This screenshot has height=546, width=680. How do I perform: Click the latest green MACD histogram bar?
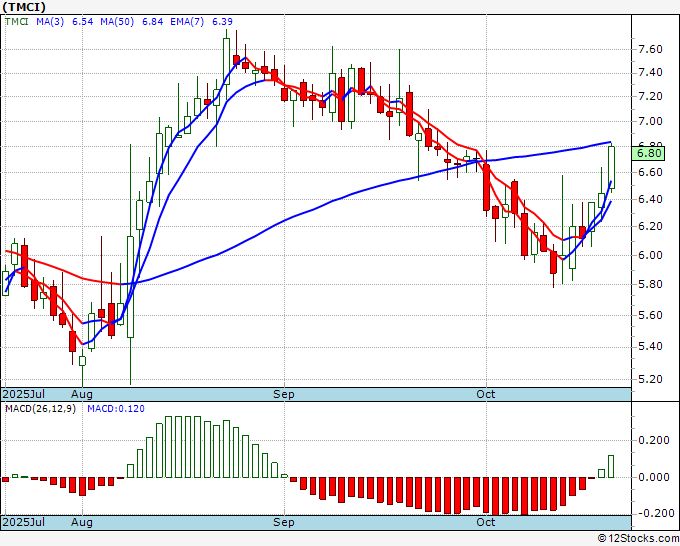[611, 467]
